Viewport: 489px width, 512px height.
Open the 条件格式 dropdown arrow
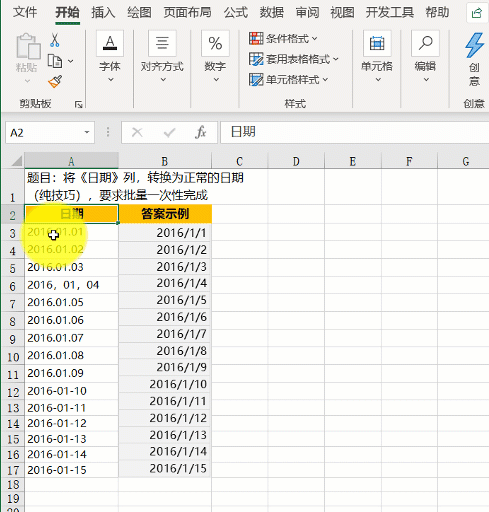point(314,39)
